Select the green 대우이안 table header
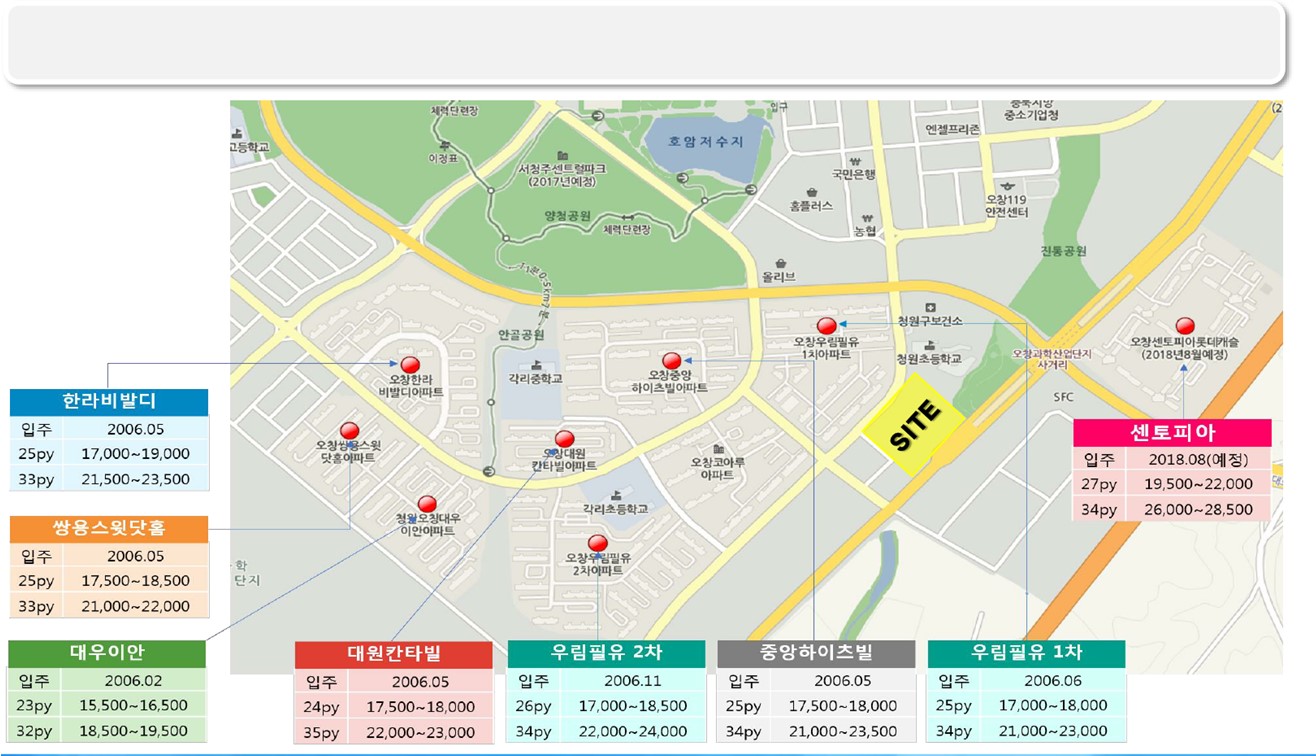1316x756 pixels. click(x=107, y=653)
